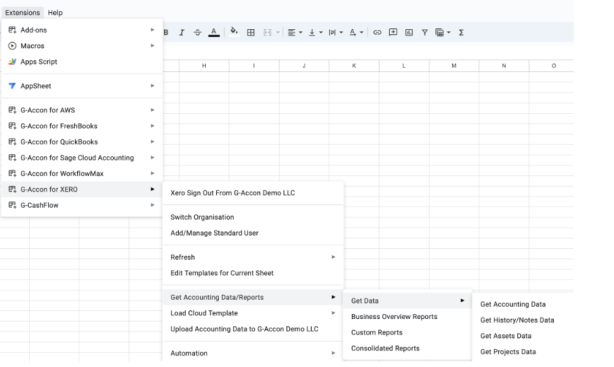
Task: Click the Macros play icon
Action: click(12, 46)
